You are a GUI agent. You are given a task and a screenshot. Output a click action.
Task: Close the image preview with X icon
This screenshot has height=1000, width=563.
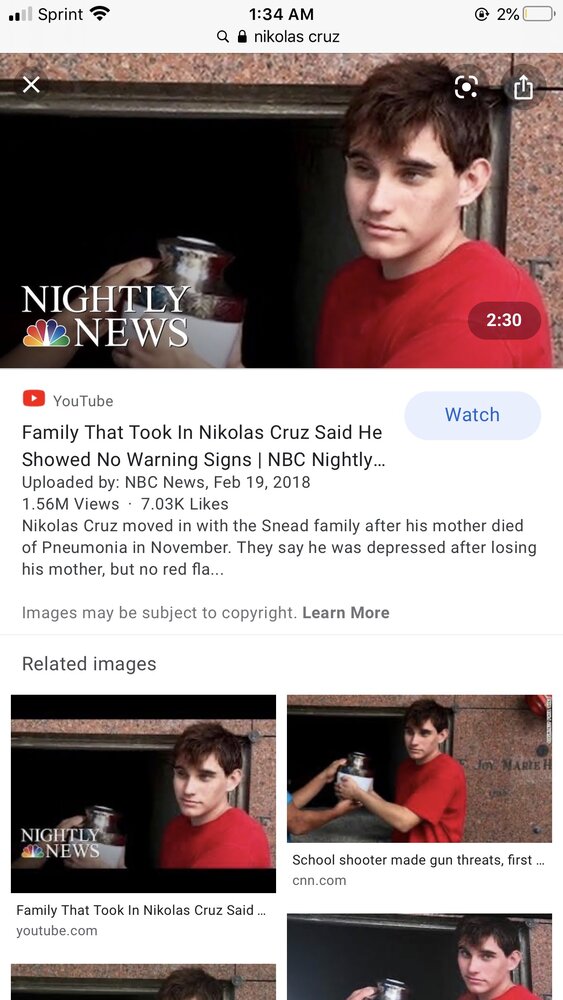(x=31, y=85)
